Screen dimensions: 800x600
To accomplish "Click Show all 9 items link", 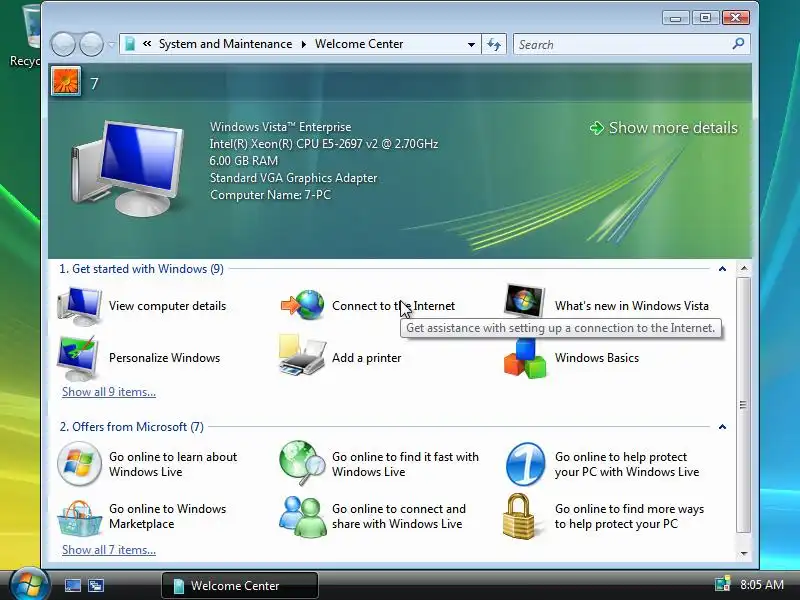I will [109, 392].
